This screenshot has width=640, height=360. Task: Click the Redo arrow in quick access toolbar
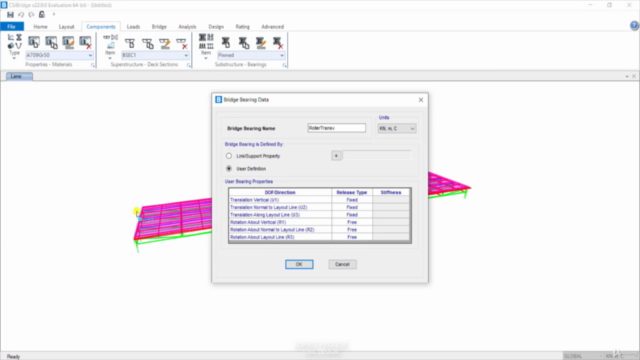click(31, 15)
